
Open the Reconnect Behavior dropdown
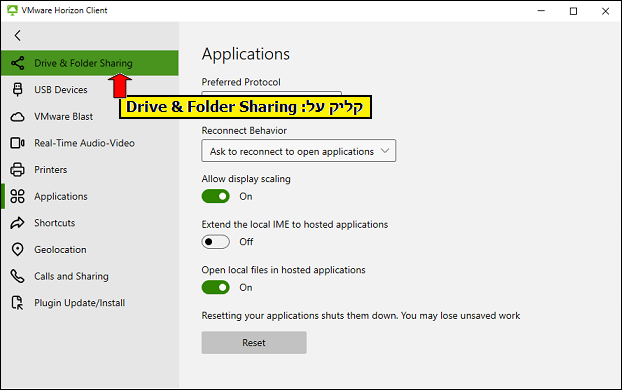click(x=298, y=151)
